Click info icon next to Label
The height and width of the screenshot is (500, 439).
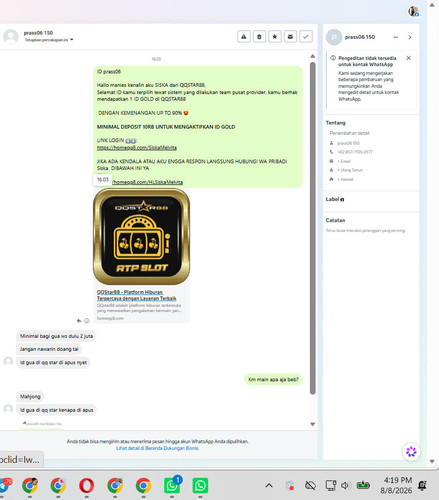[342, 200]
